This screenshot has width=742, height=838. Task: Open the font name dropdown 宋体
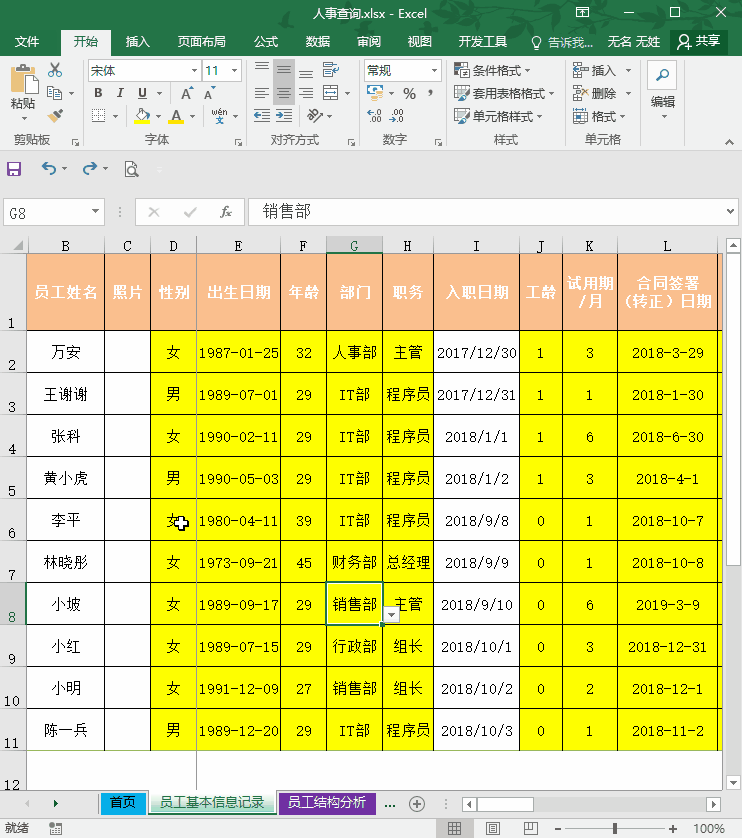pos(194,71)
